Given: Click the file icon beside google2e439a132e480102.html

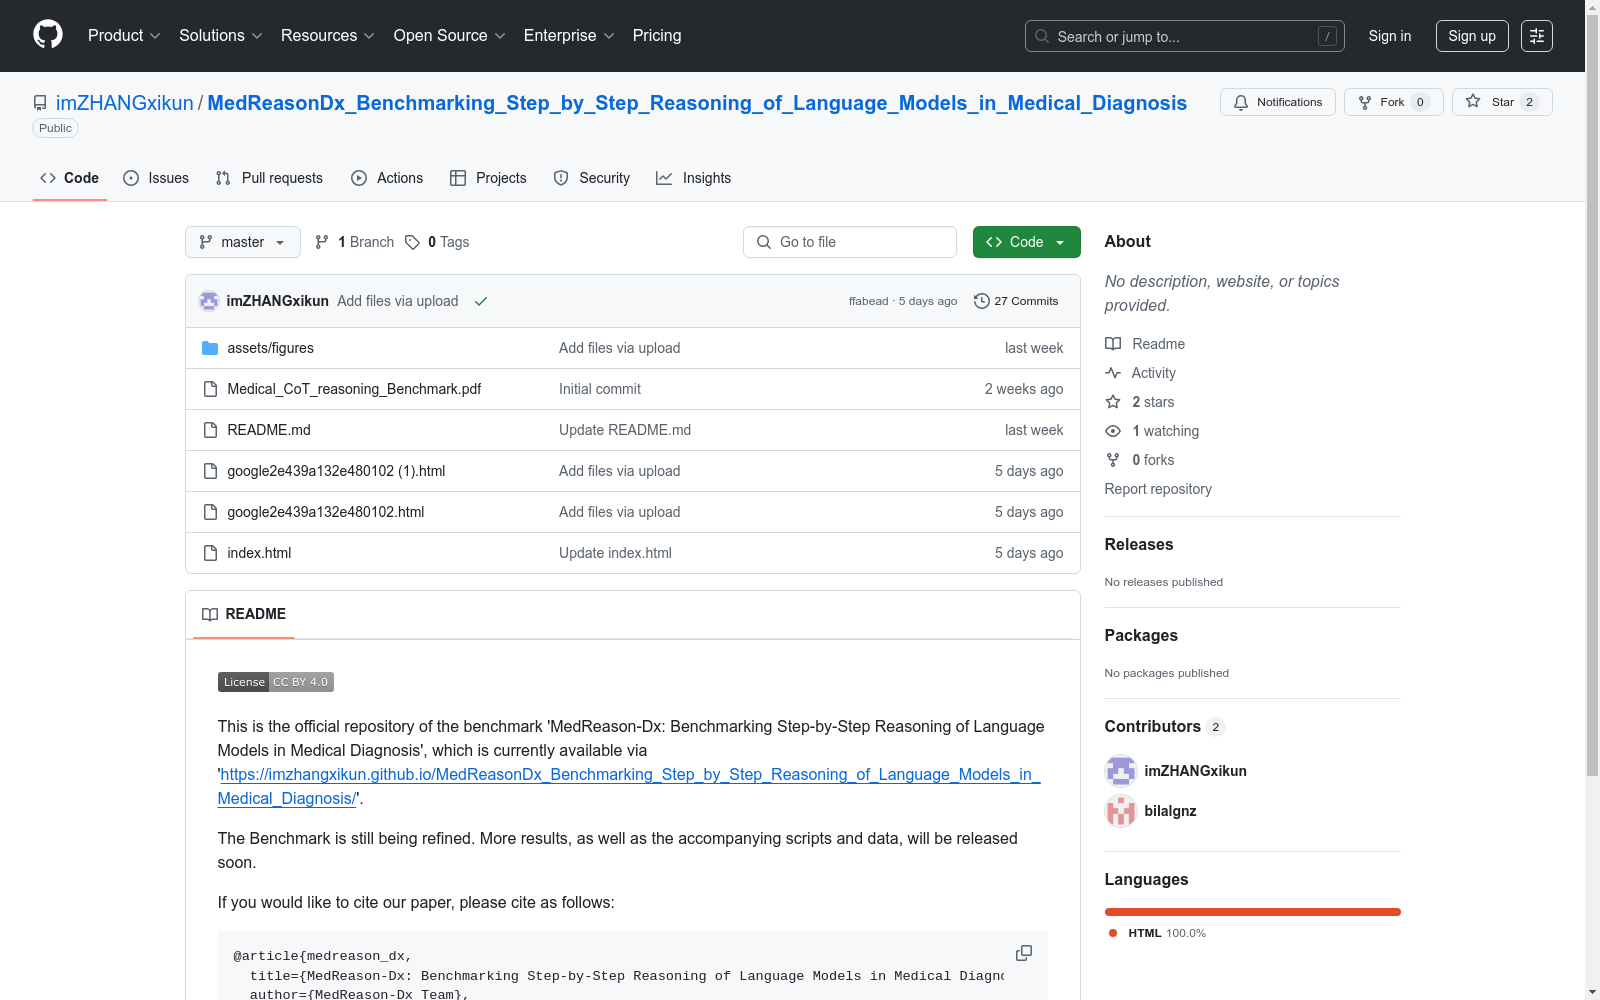Looking at the screenshot, I should pos(210,512).
